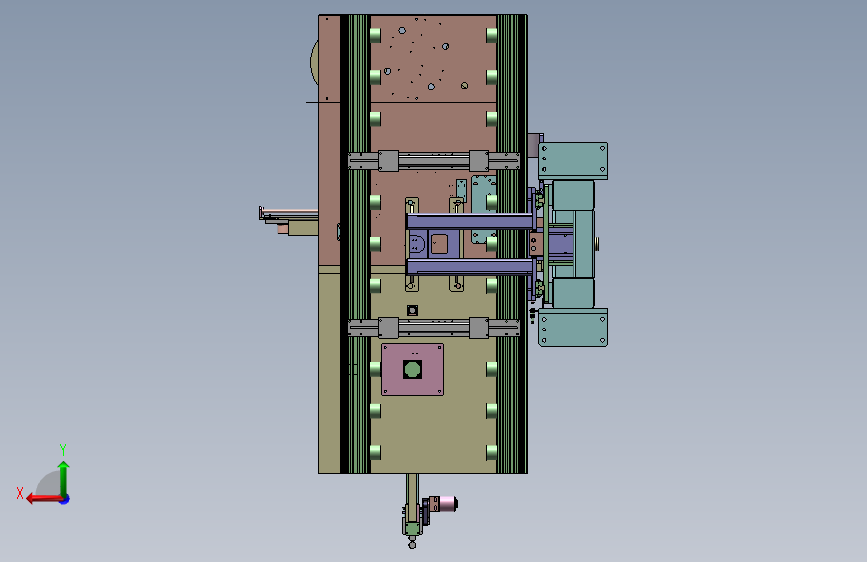This screenshot has width=867, height=562.
Task: Select the arm protruding from the frame's left side
Action: coord(289,221)
